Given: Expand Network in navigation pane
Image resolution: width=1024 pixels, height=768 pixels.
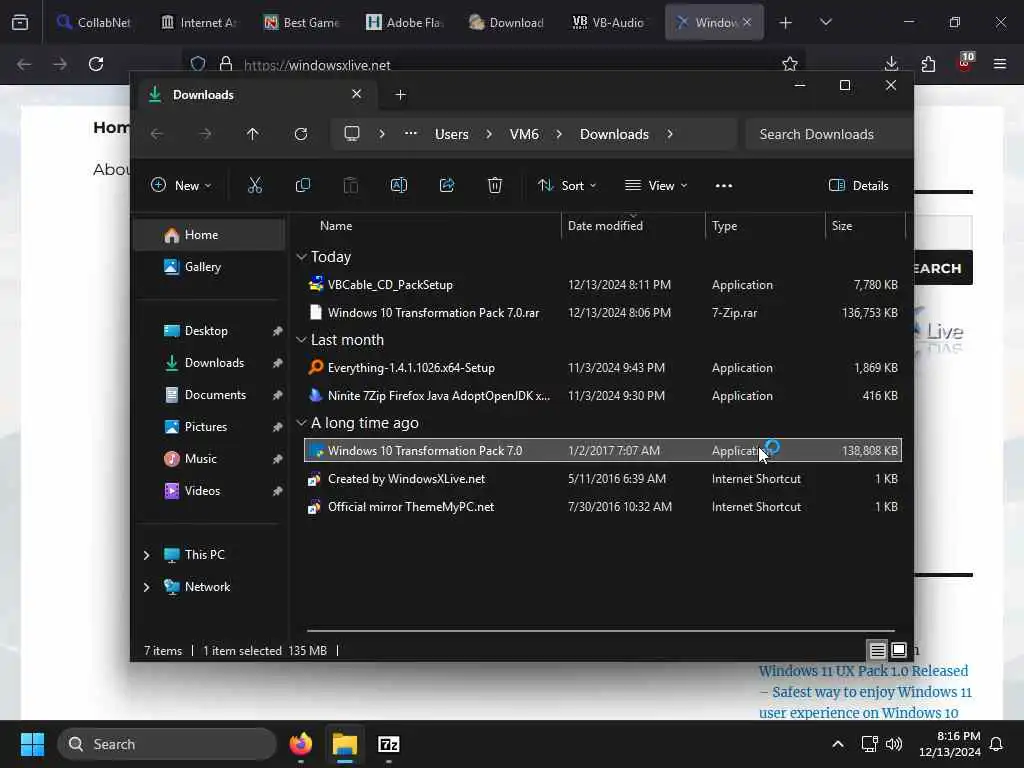Looking at the screenshot, I should click(146, 586).
